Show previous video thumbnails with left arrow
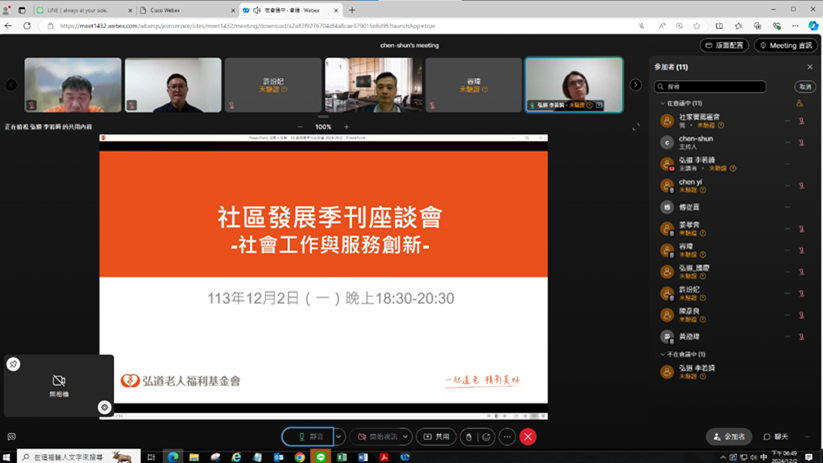The height and width of the screenshot is (463, 823). click(11, 85)
